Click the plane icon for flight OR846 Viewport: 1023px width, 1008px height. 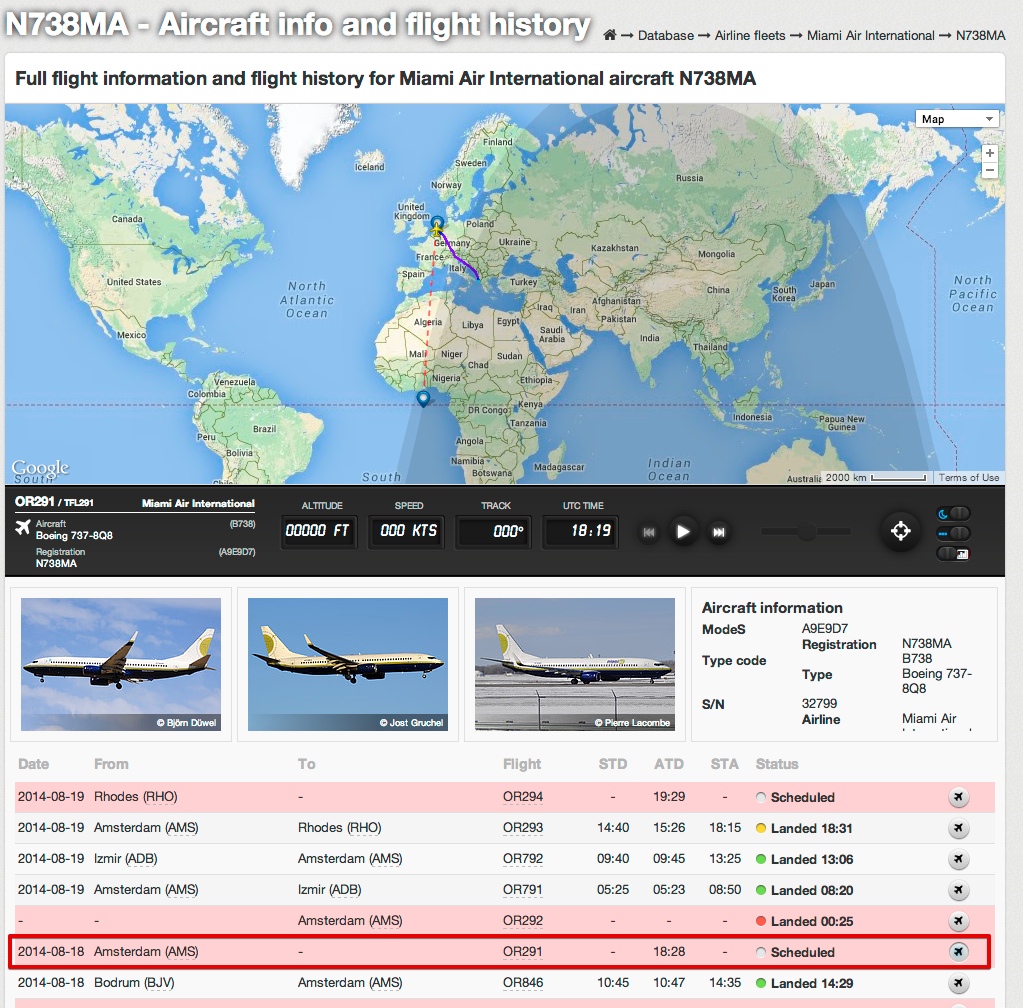(958, 983)
